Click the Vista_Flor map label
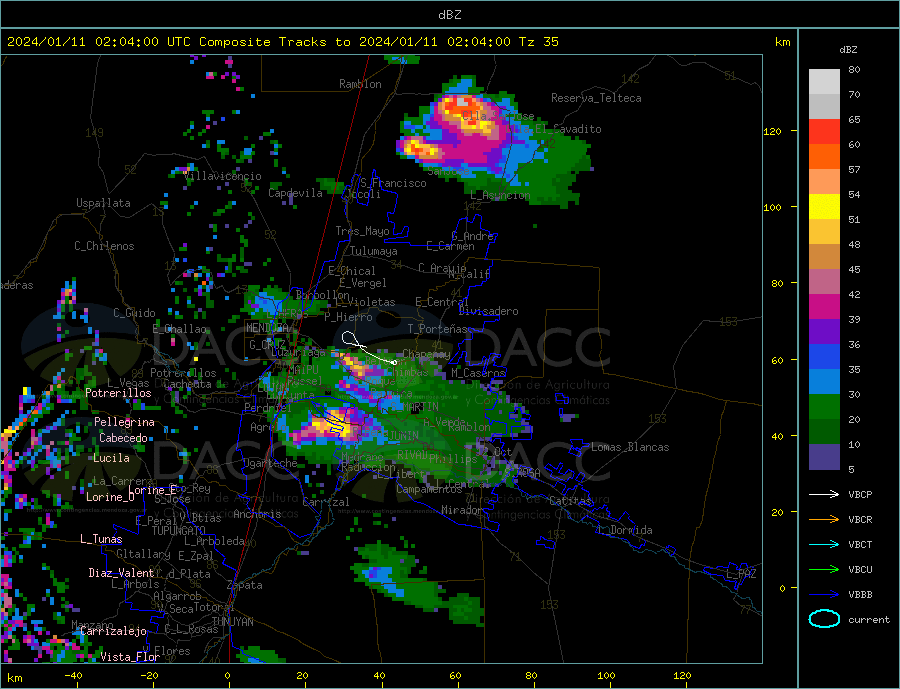 [130, 657]
